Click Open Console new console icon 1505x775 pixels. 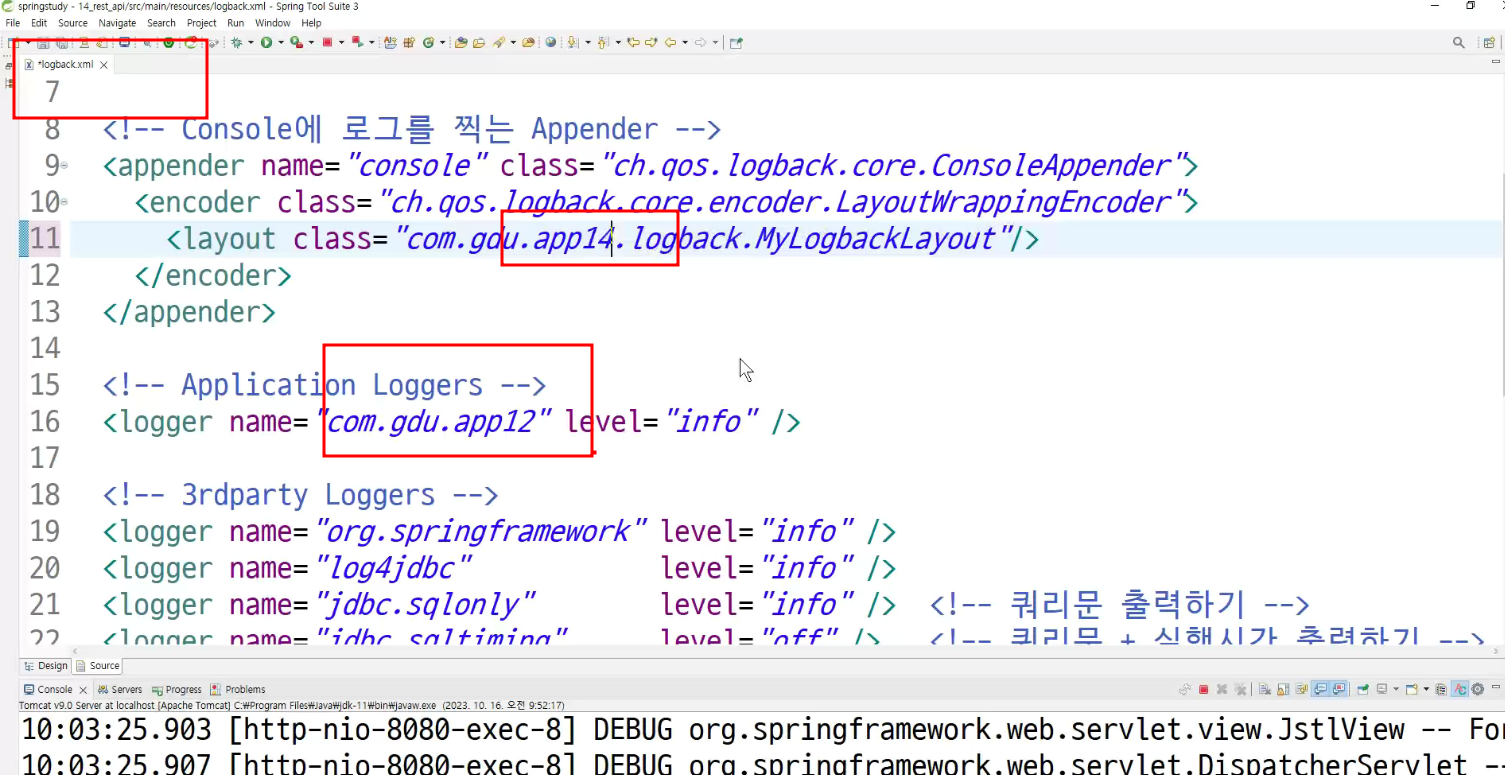point(1411,689)
